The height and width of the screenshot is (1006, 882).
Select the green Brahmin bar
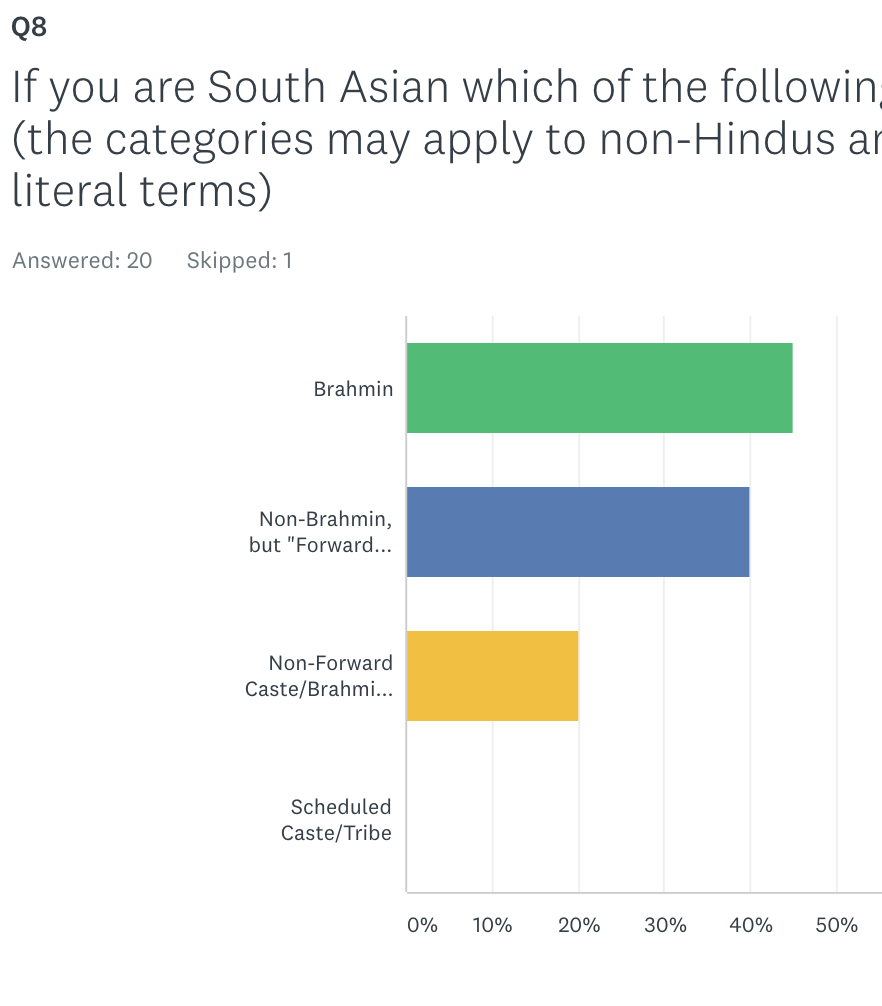(x=599, y=388)
